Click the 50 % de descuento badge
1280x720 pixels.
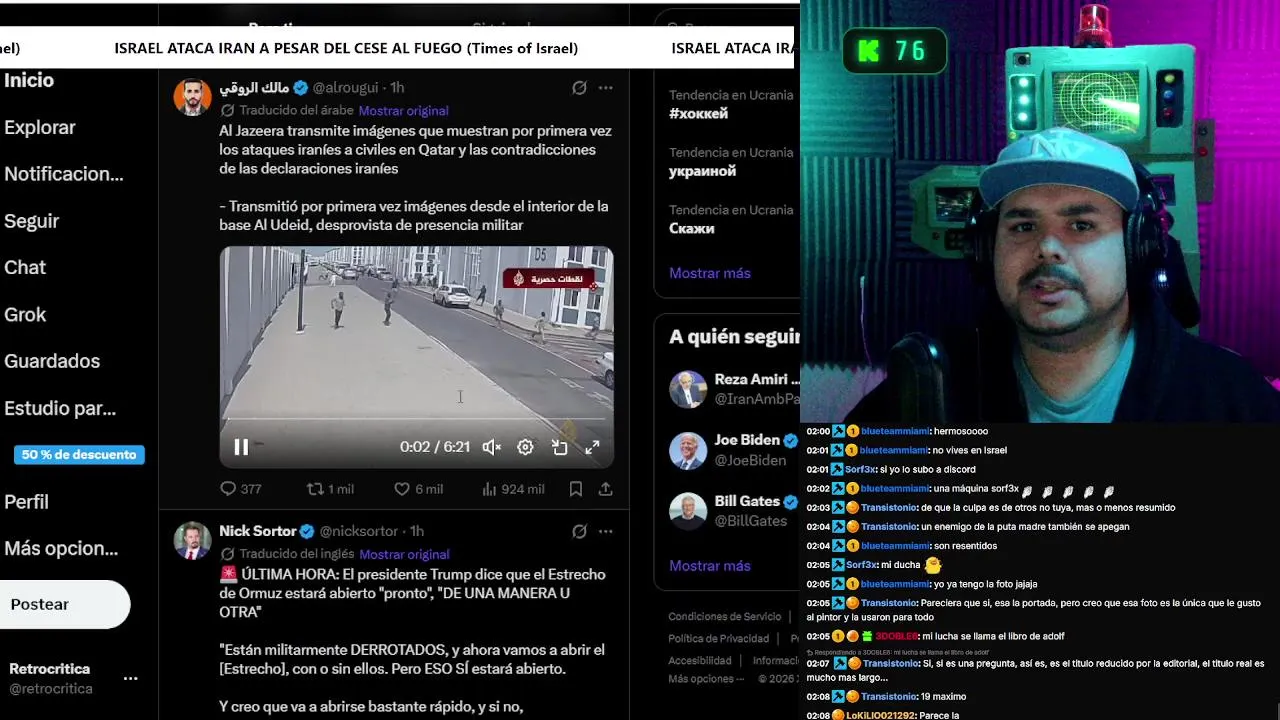(79, 455)
